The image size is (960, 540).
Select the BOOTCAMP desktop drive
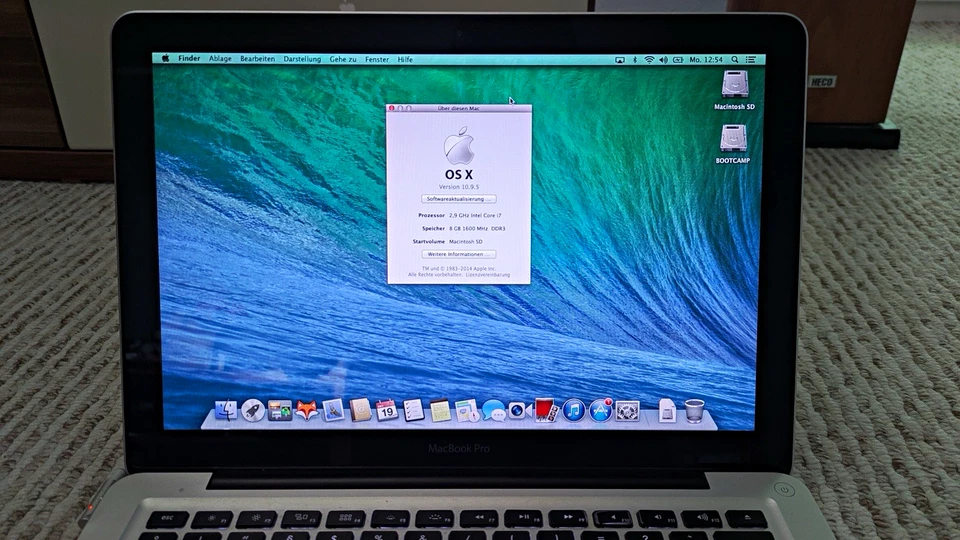733,144
